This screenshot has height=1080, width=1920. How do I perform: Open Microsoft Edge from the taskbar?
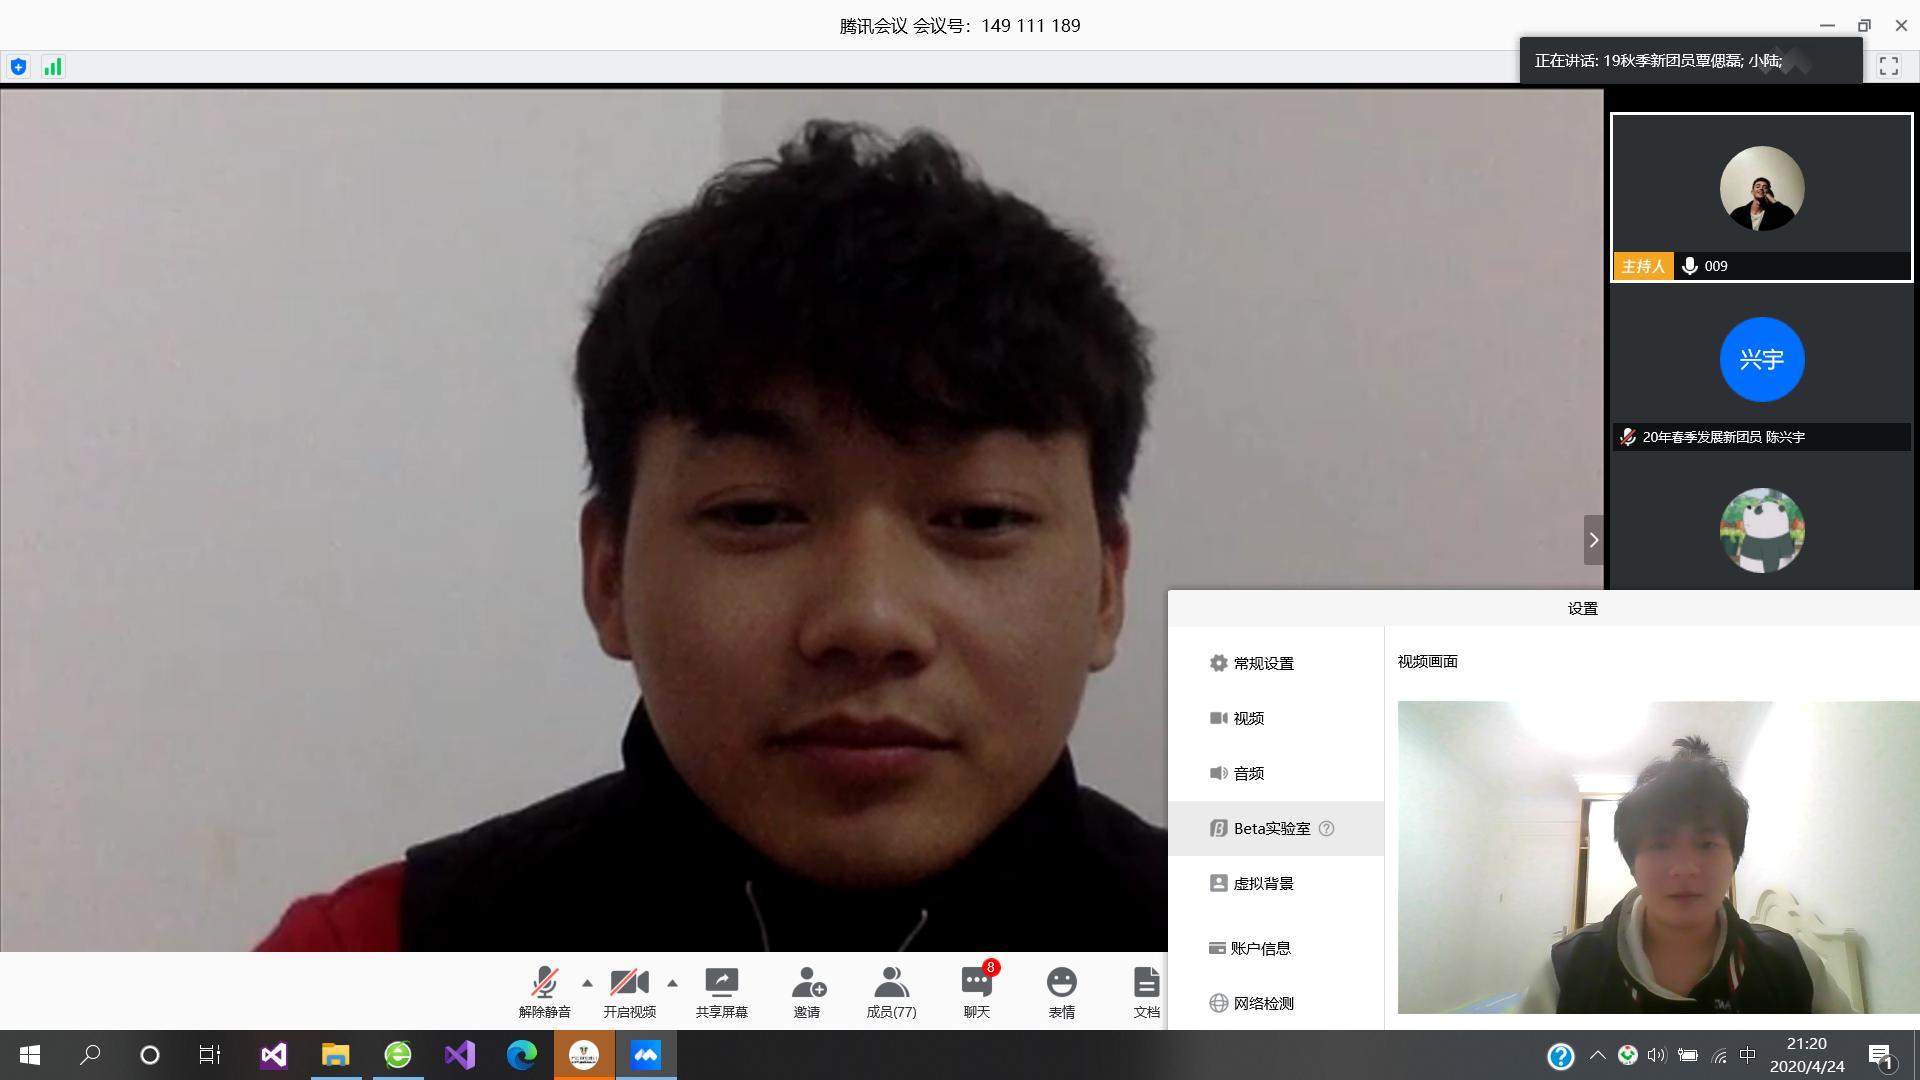(521, 1055)
